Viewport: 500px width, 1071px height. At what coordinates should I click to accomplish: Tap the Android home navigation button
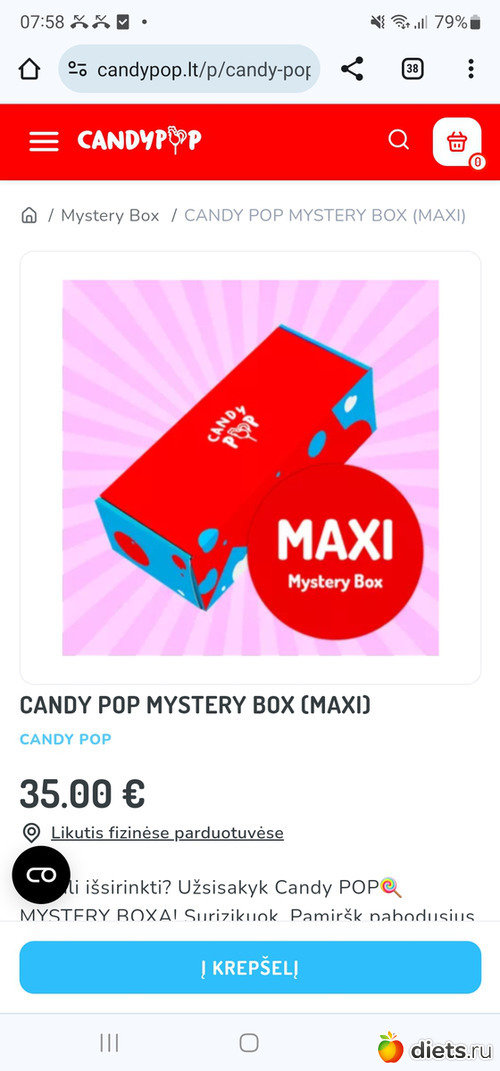click(x=249, y=1042)
